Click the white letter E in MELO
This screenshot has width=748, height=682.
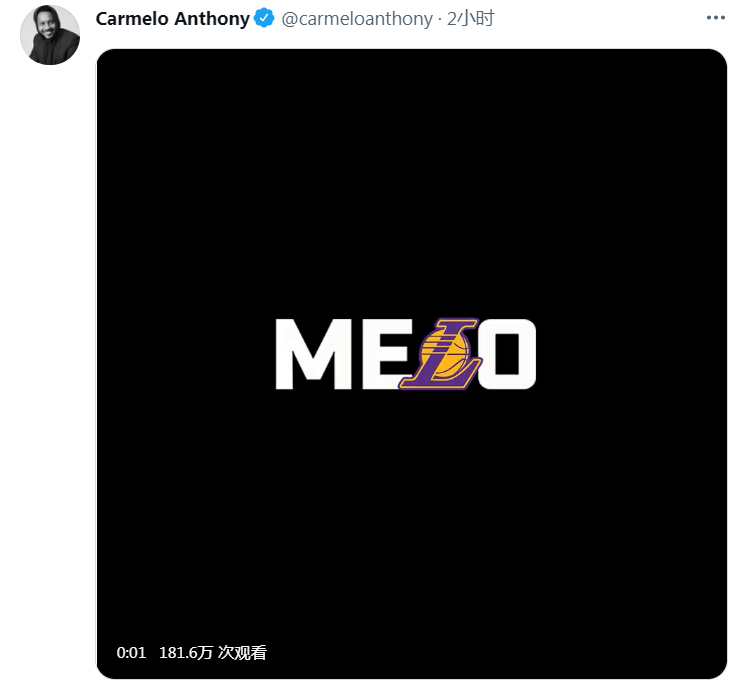[x=385, y=354]
